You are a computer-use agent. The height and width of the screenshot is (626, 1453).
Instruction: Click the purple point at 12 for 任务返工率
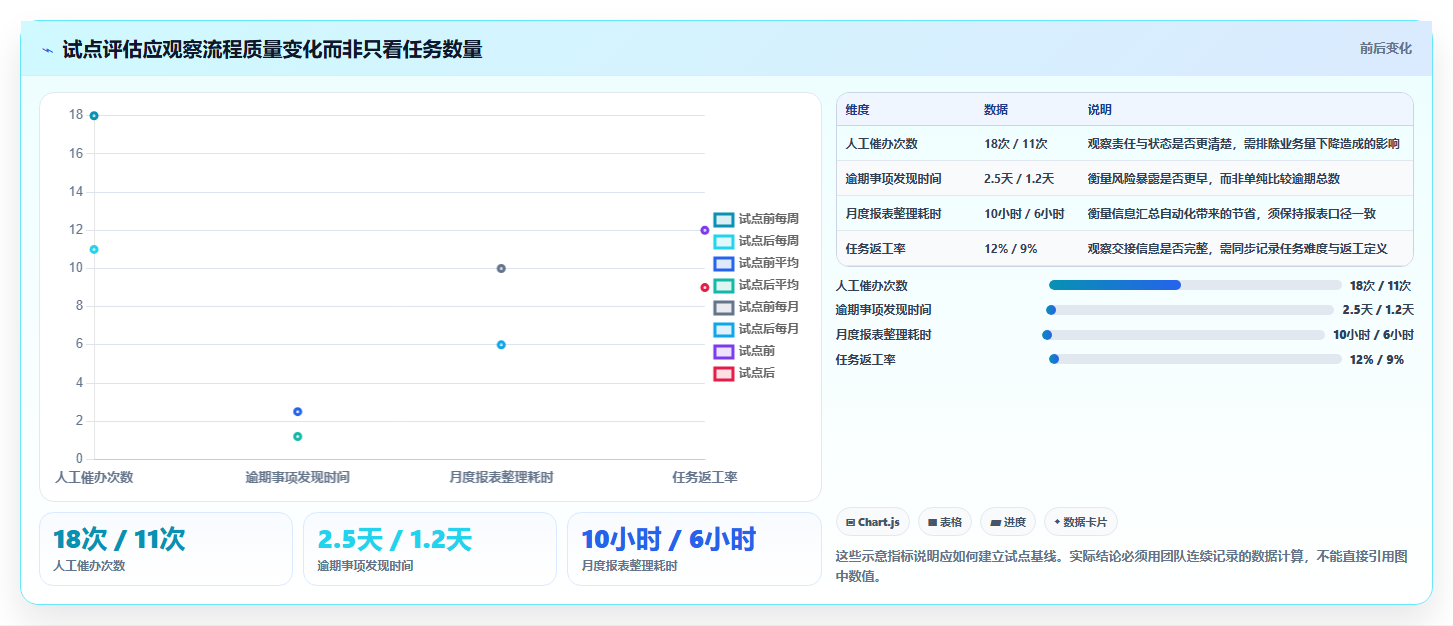click(x=705, y=230)
